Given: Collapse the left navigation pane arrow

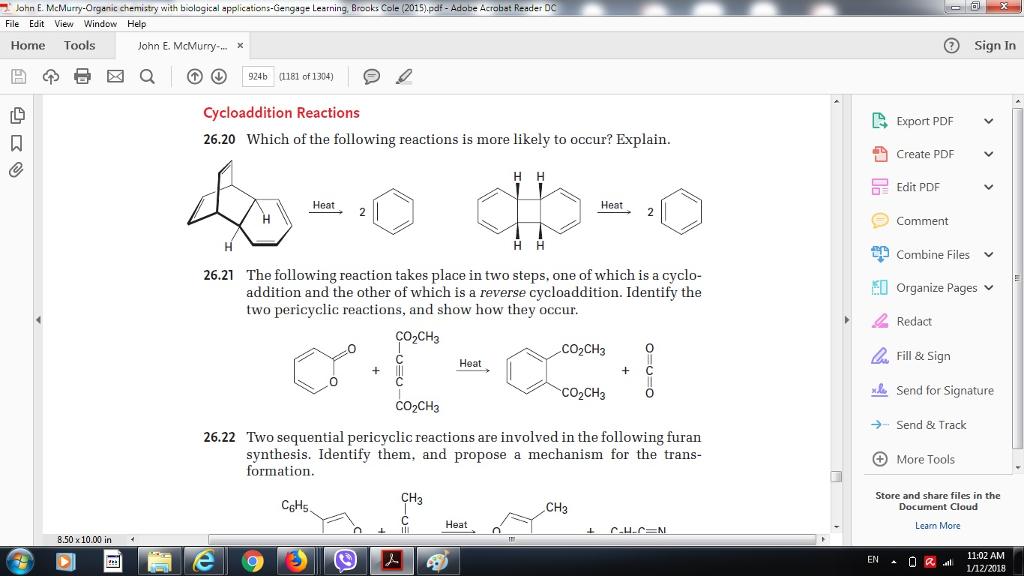Looking at the screenshot, I should click(x=38, y=320).
